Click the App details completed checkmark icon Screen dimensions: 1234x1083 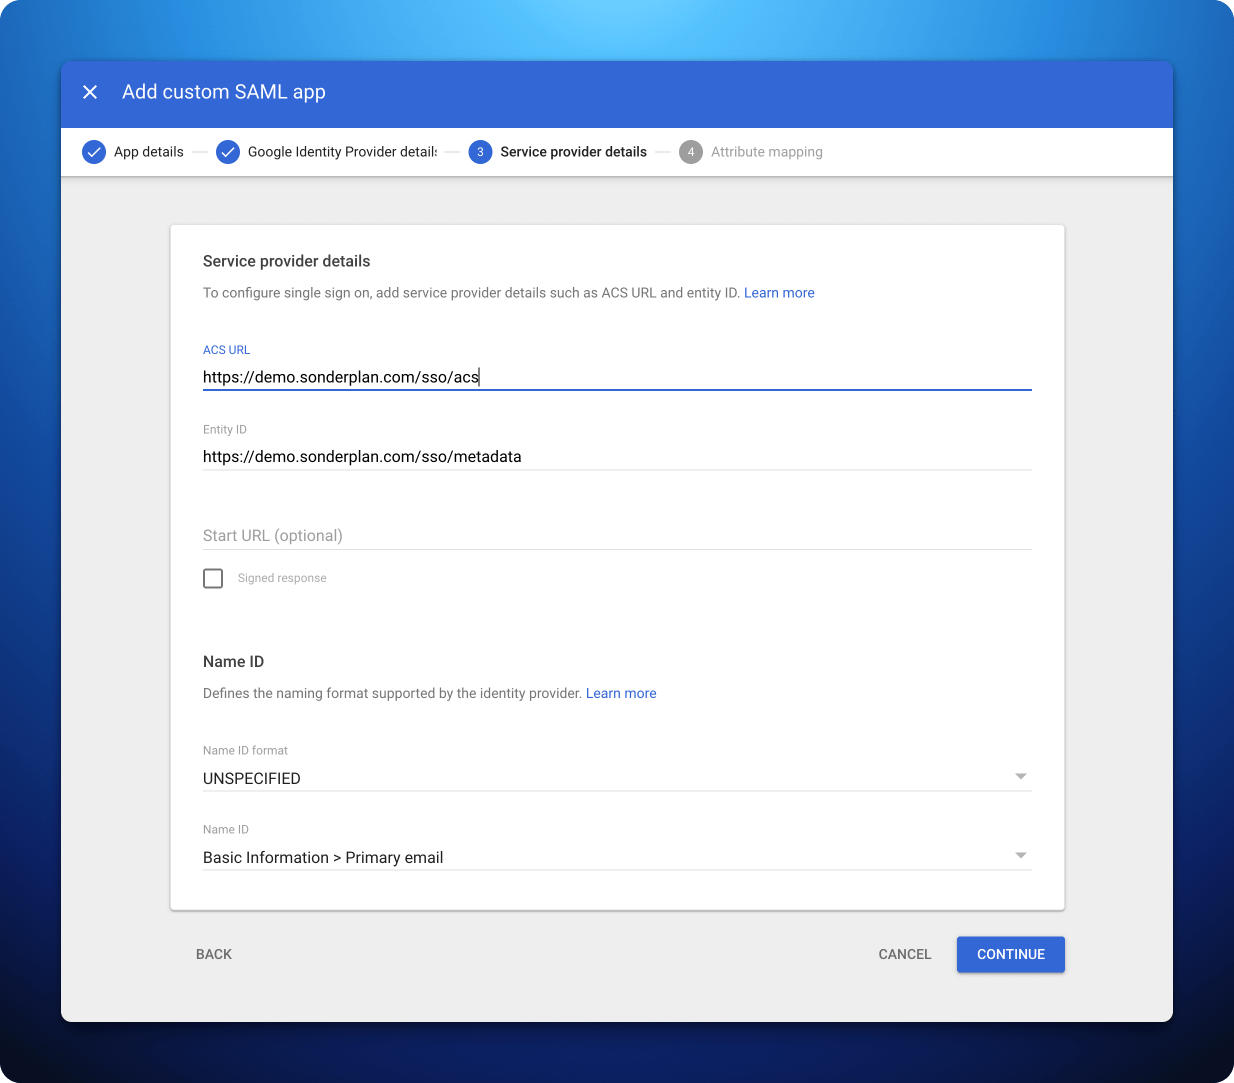coord(93,152)
